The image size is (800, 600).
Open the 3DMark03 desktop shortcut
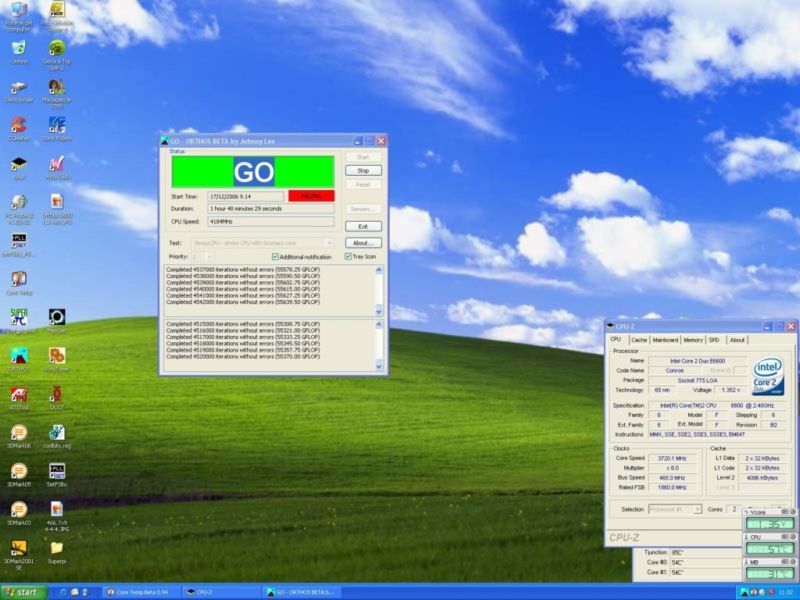coord(19,509)
